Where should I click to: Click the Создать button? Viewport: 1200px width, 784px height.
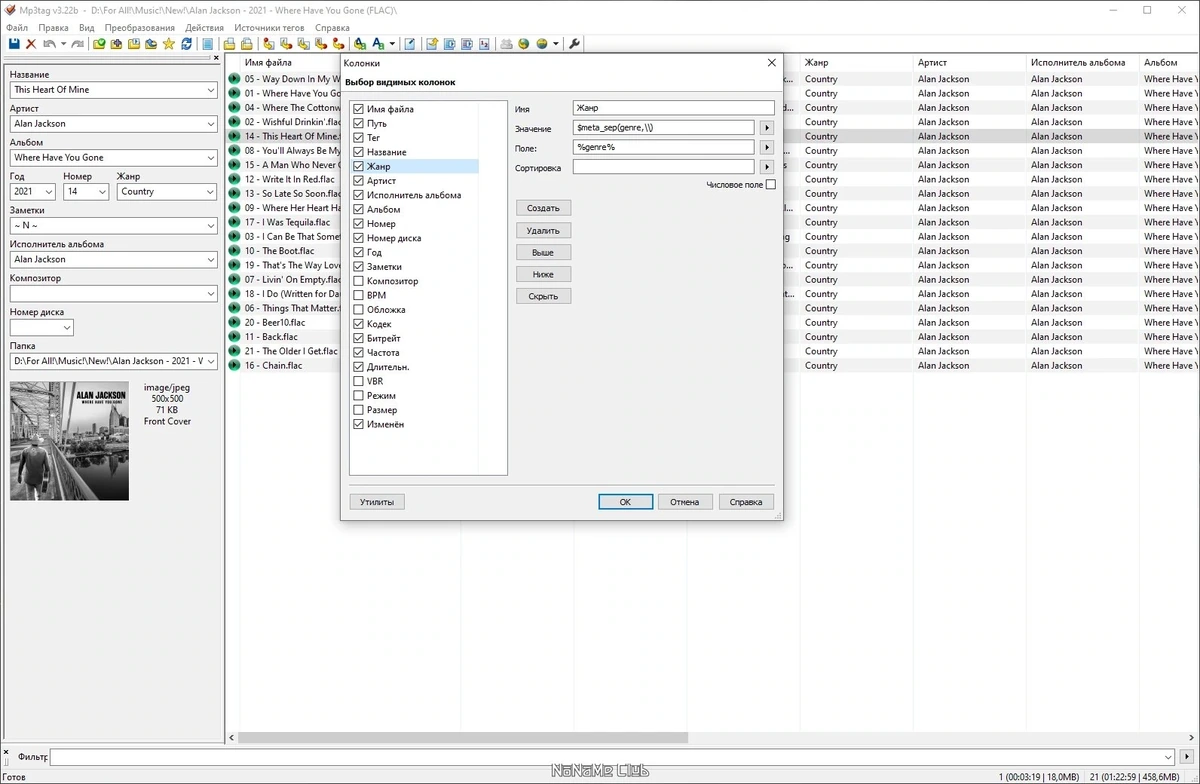[x=543, y=208]
